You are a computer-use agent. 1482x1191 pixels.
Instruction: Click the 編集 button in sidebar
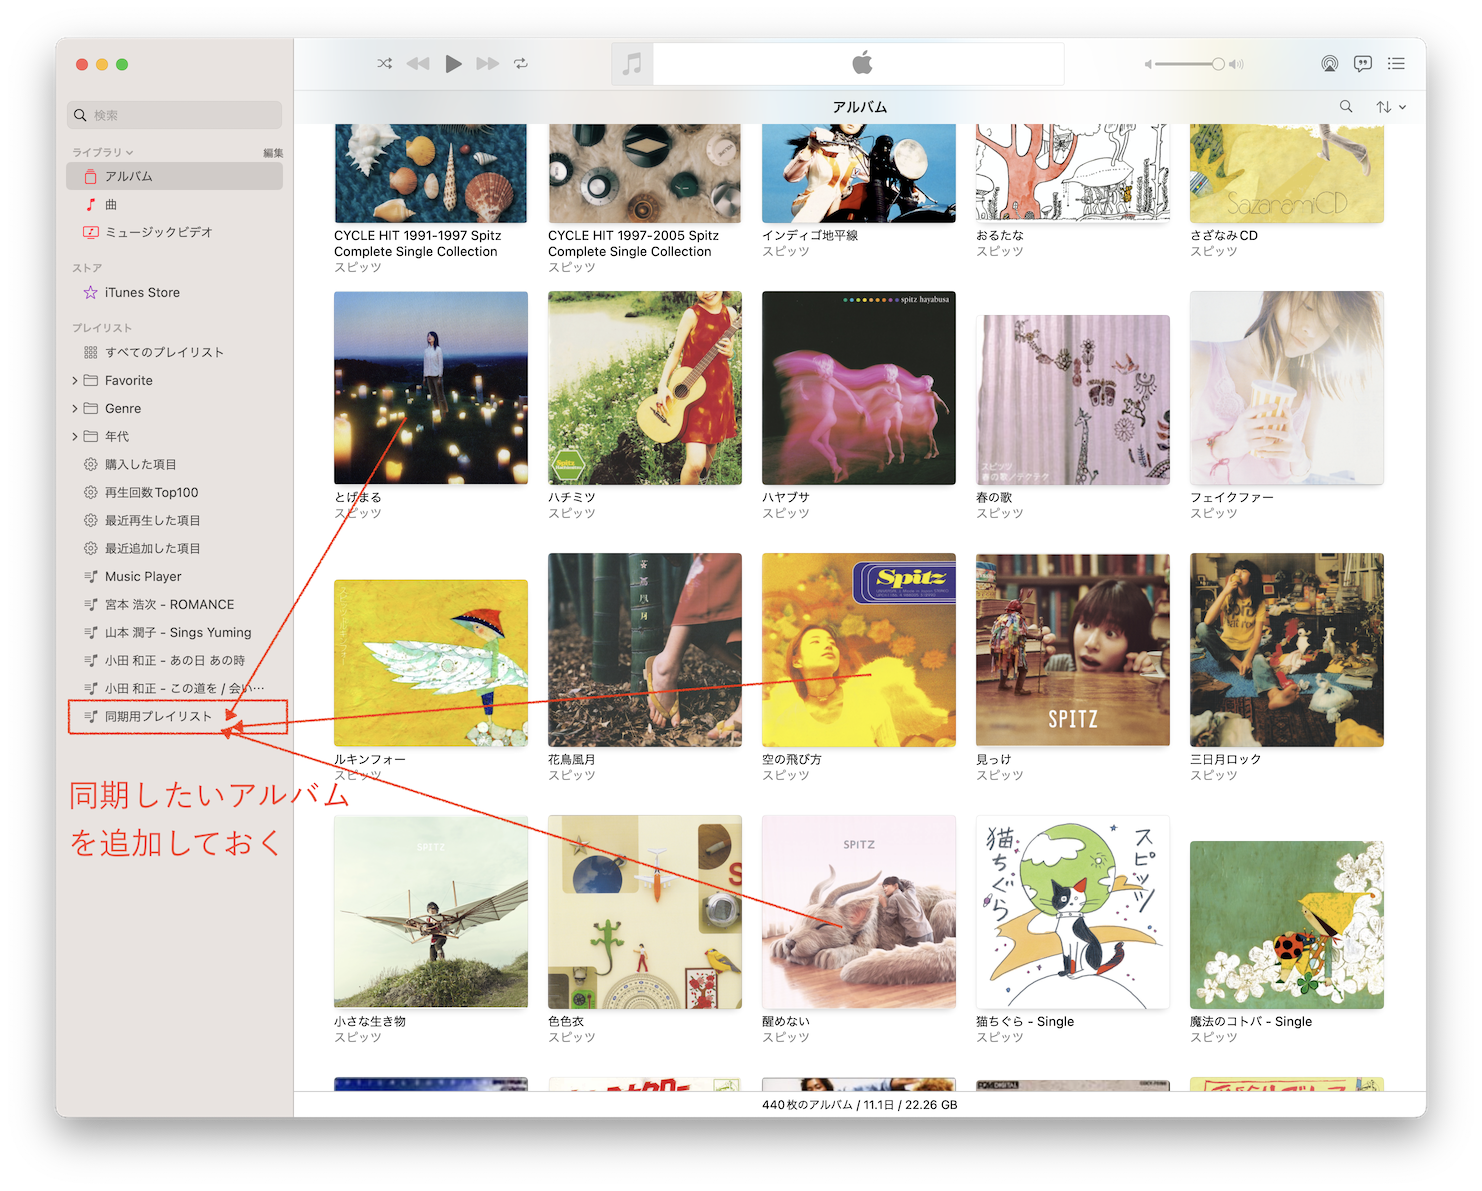tap(273, 153)
